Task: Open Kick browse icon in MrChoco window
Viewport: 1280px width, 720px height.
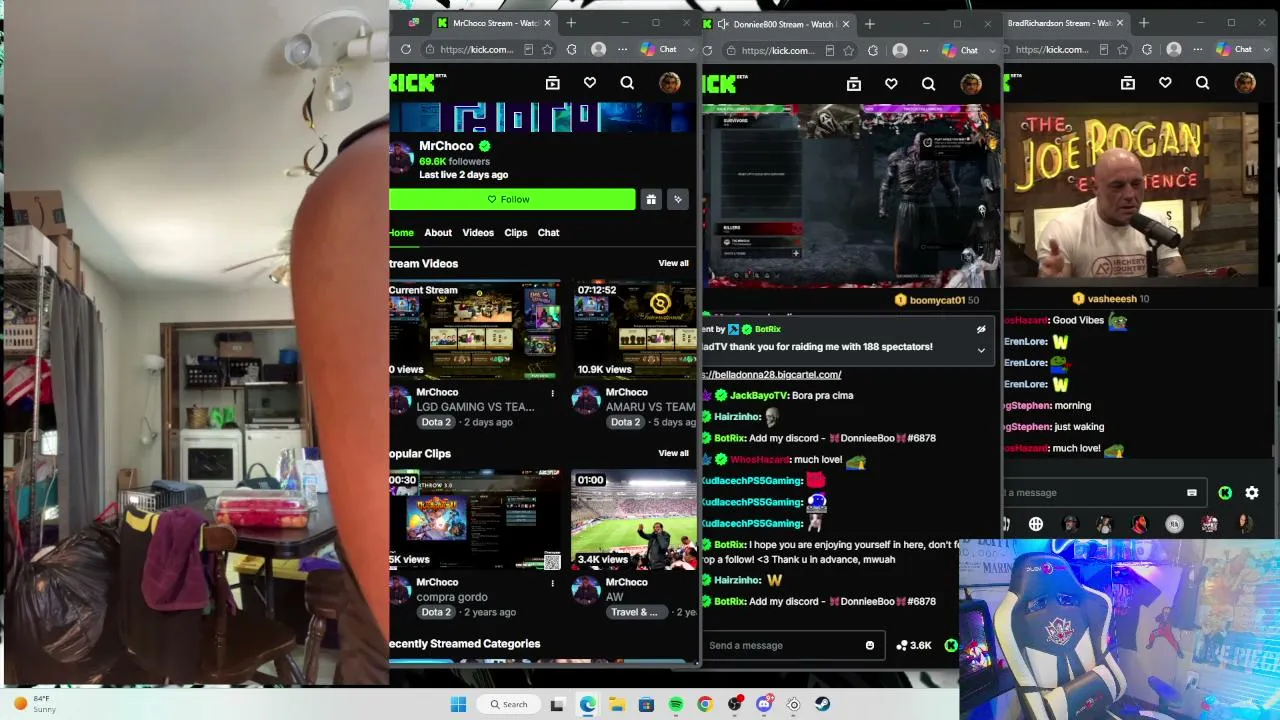Action: (553, 83)
